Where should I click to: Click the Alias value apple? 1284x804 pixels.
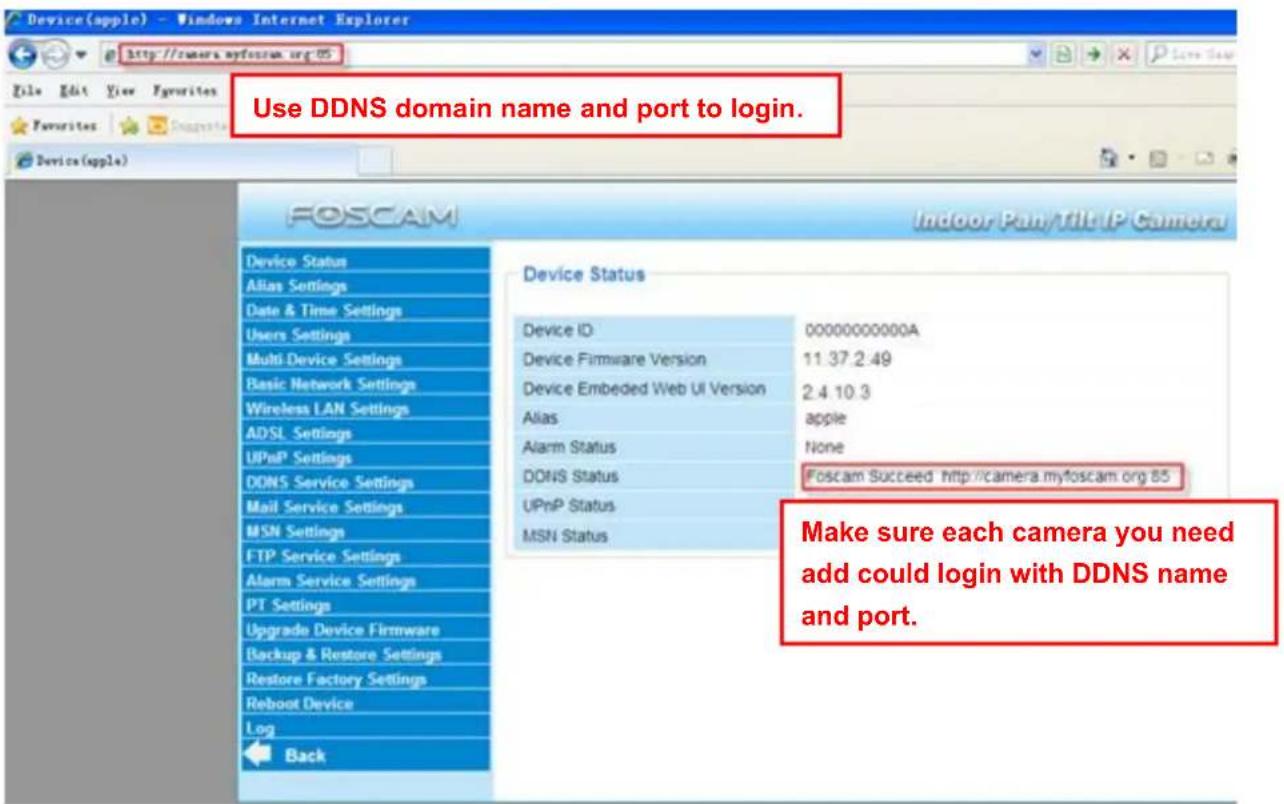[825, 417]
